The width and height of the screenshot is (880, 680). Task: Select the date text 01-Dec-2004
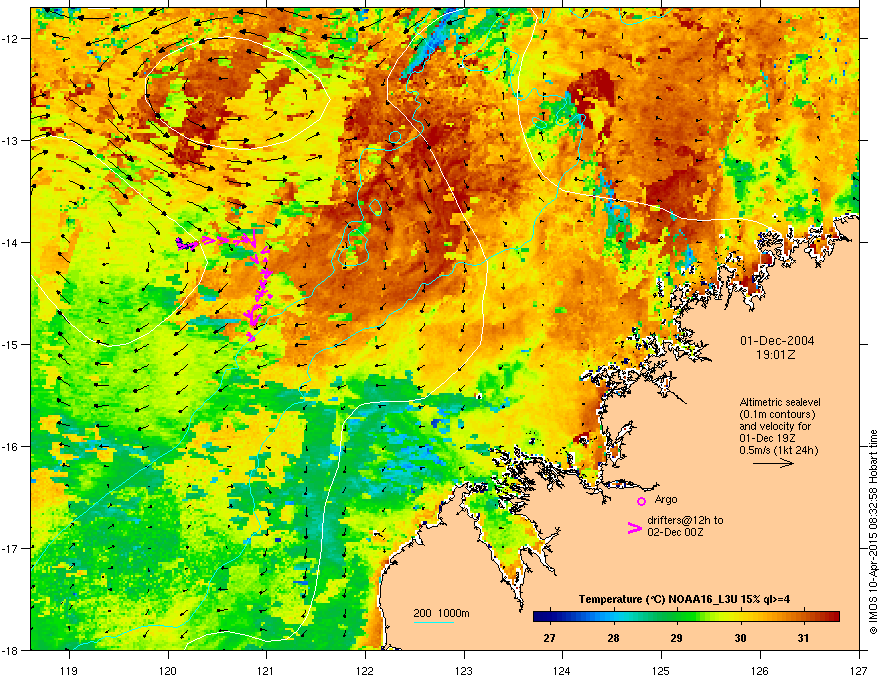[777, 341]
